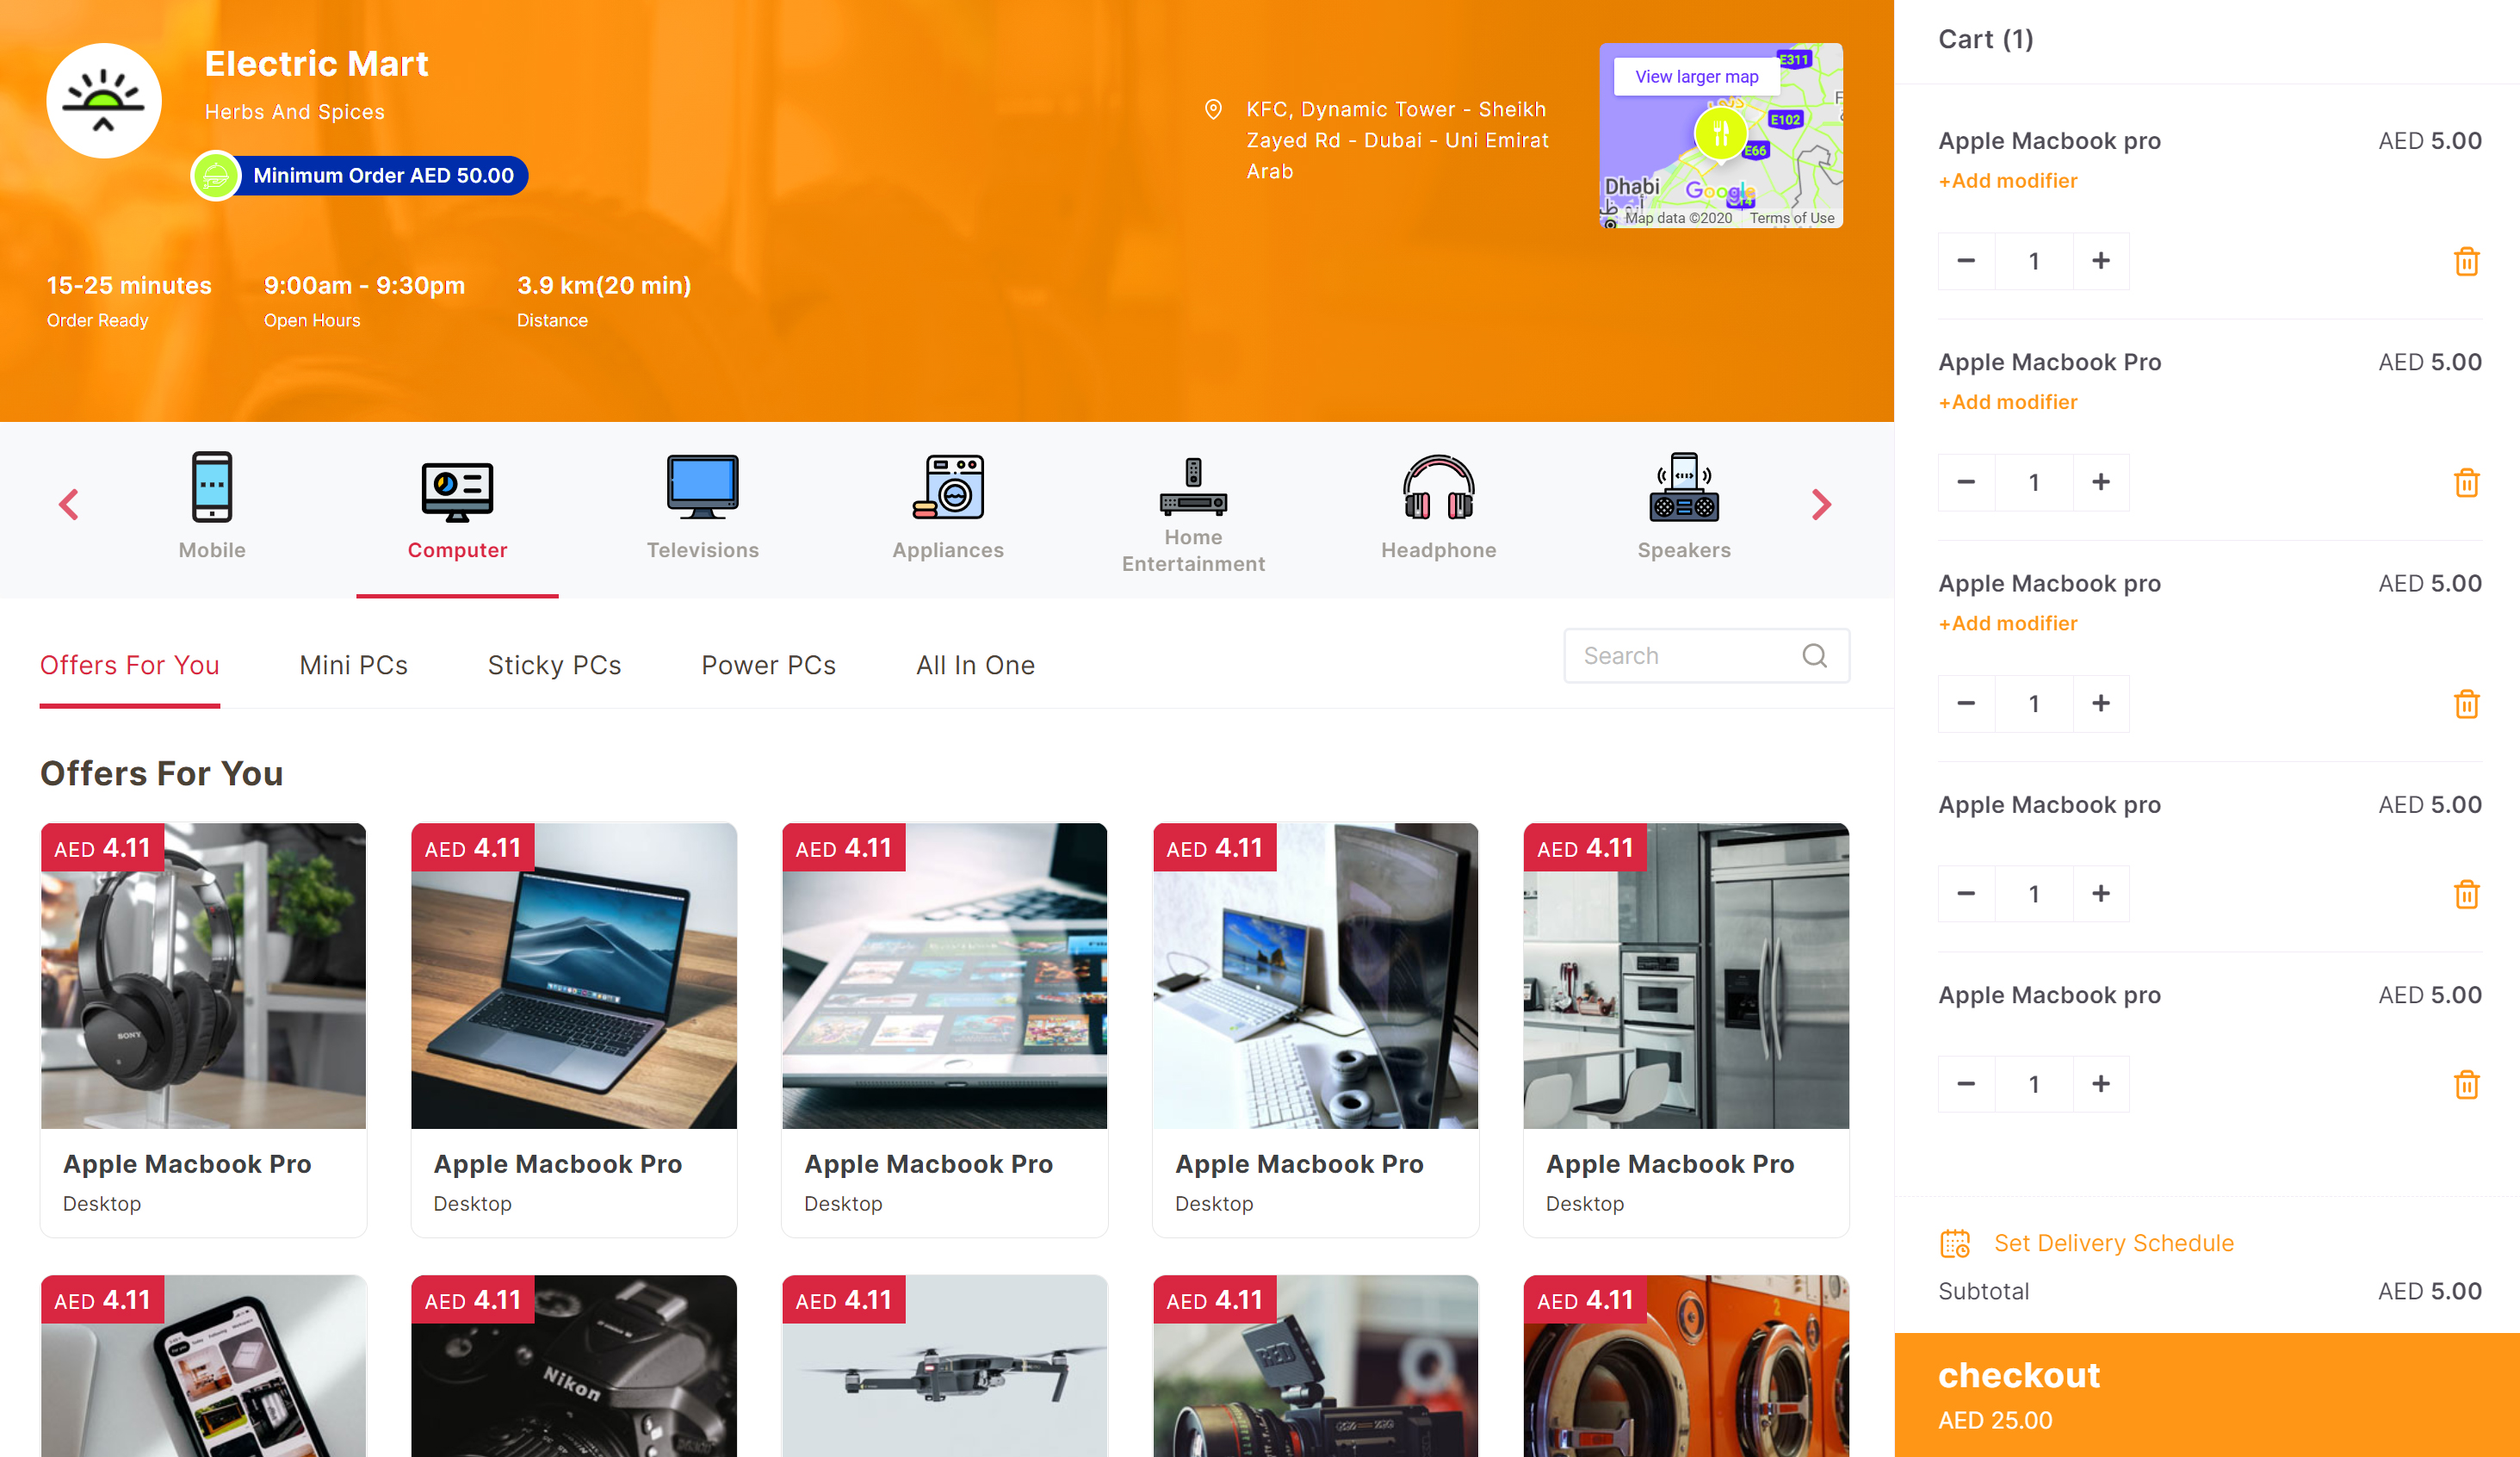
Task: Add modifier to first cart item
Action: pos(2007,181)
